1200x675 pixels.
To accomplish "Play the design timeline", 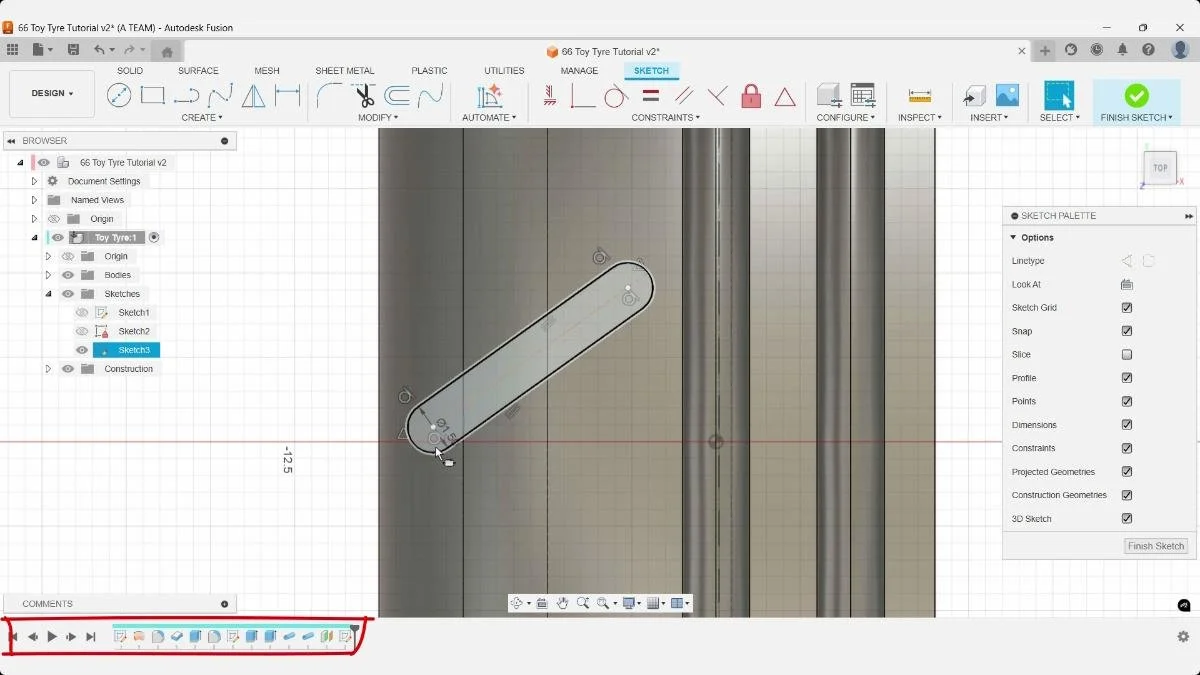I will click(x=52, y=636).
